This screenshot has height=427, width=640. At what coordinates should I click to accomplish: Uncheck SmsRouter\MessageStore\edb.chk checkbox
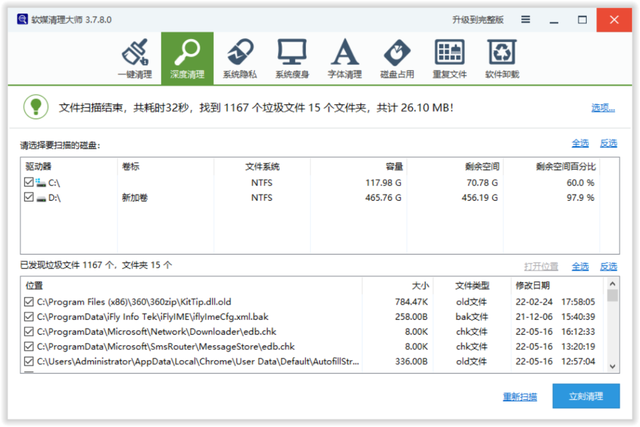[29, 346]
